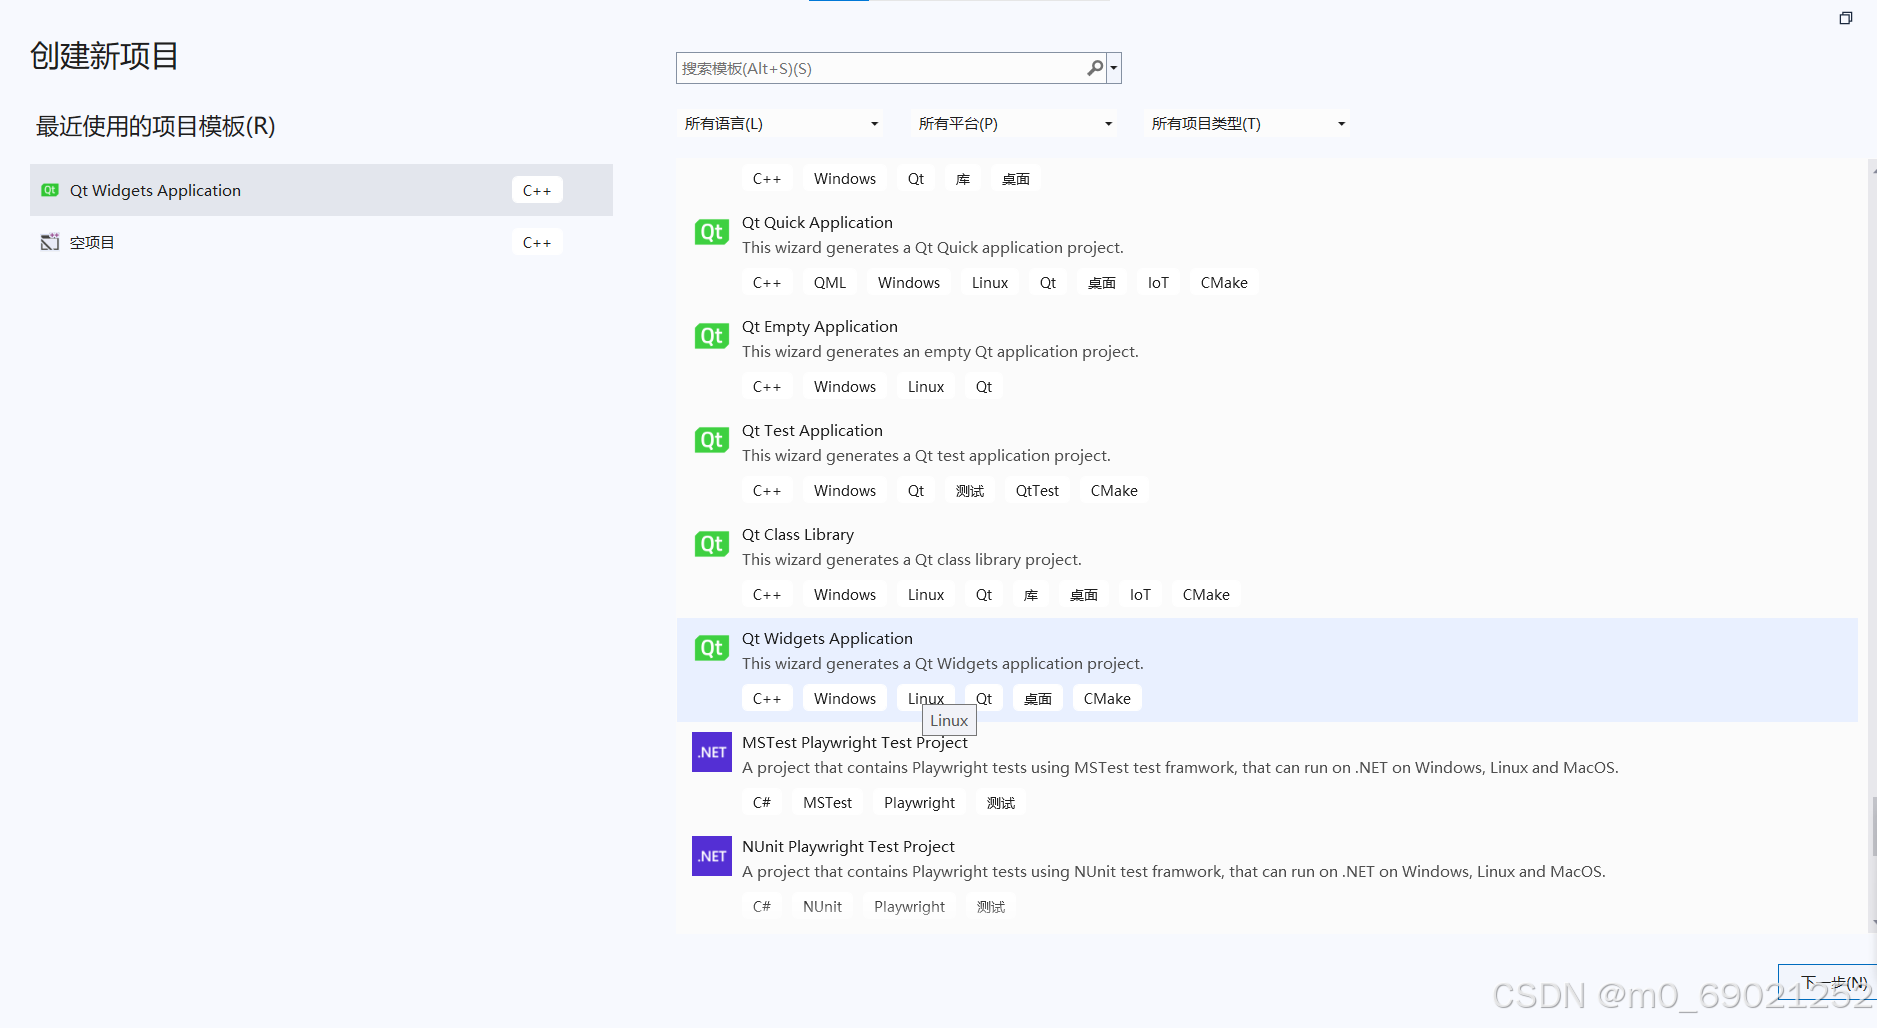The image size is (1877, 1028).
Task: Click Linux tag under Qt Empty Application
Action: tap(926, 387)
